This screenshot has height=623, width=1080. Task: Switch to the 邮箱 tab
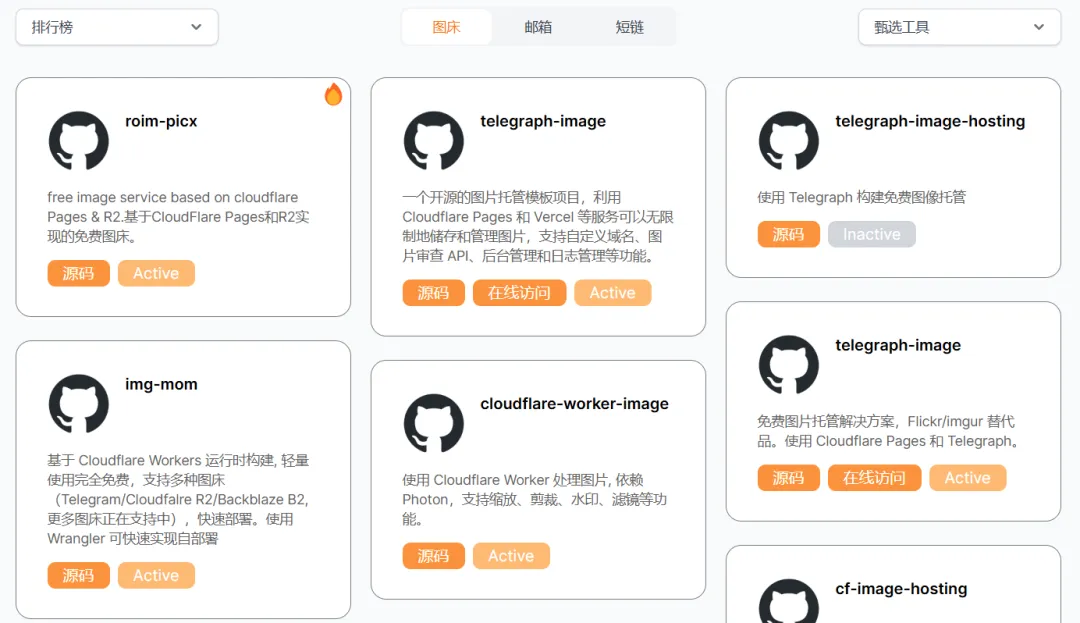pyautogui.click(x=538, y=28)
